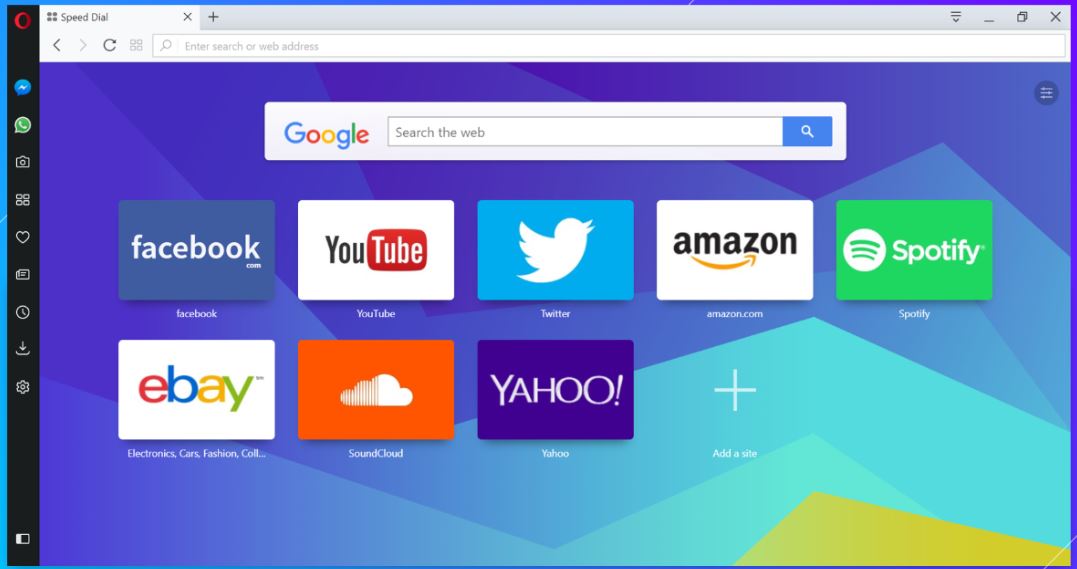Click the 'Add a site' label
Image resolution: width=1077 pixels, height=569 pixels.
point(735,454)
